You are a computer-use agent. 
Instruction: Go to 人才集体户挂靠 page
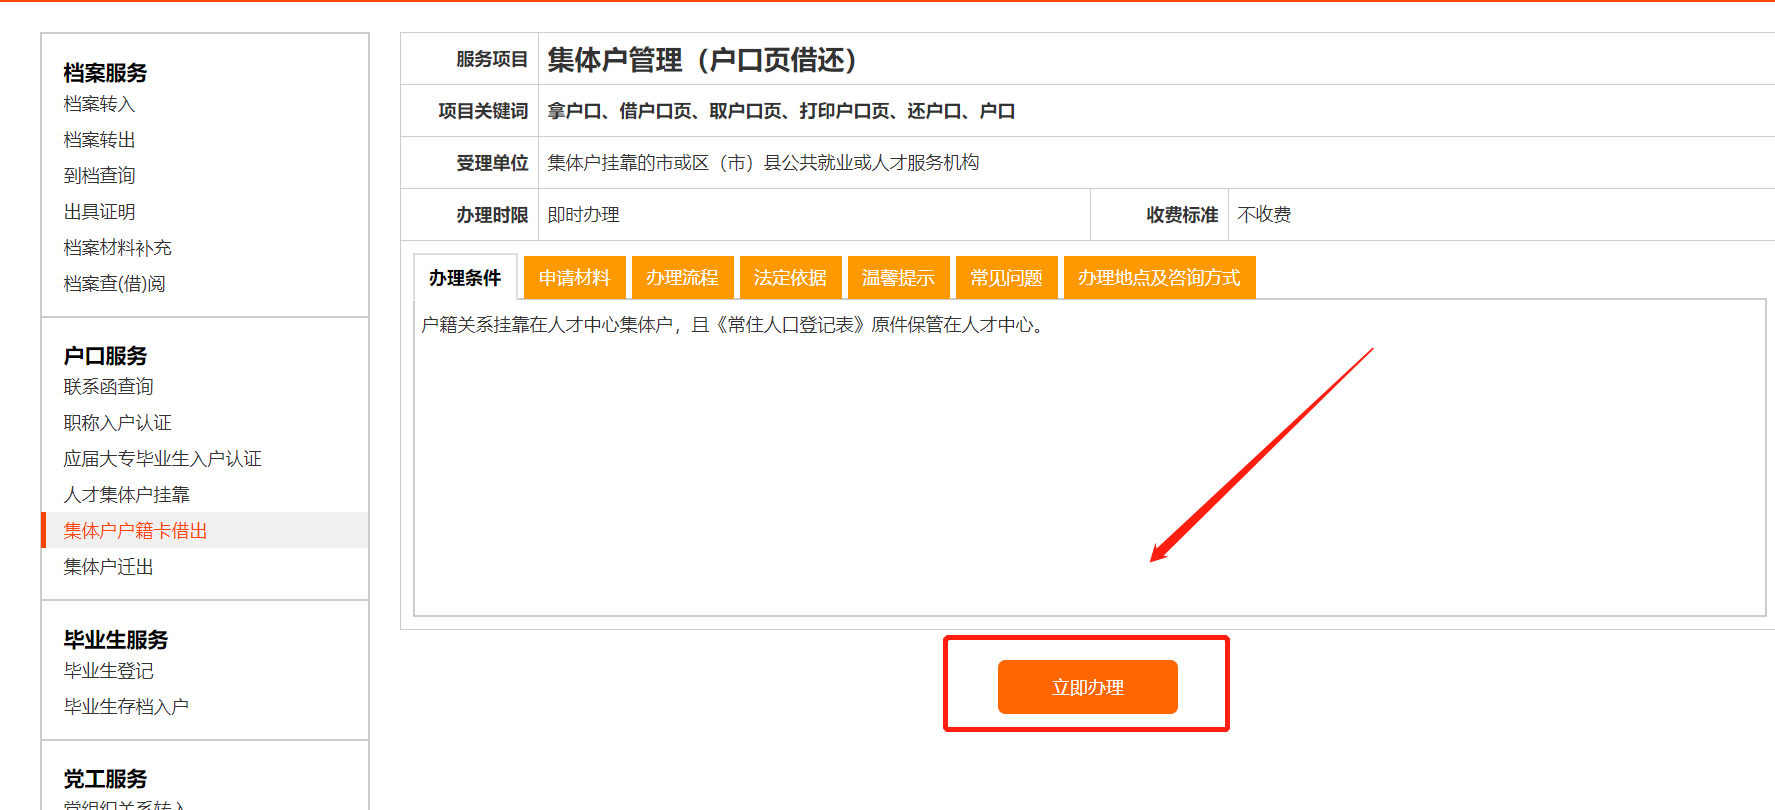126,495
